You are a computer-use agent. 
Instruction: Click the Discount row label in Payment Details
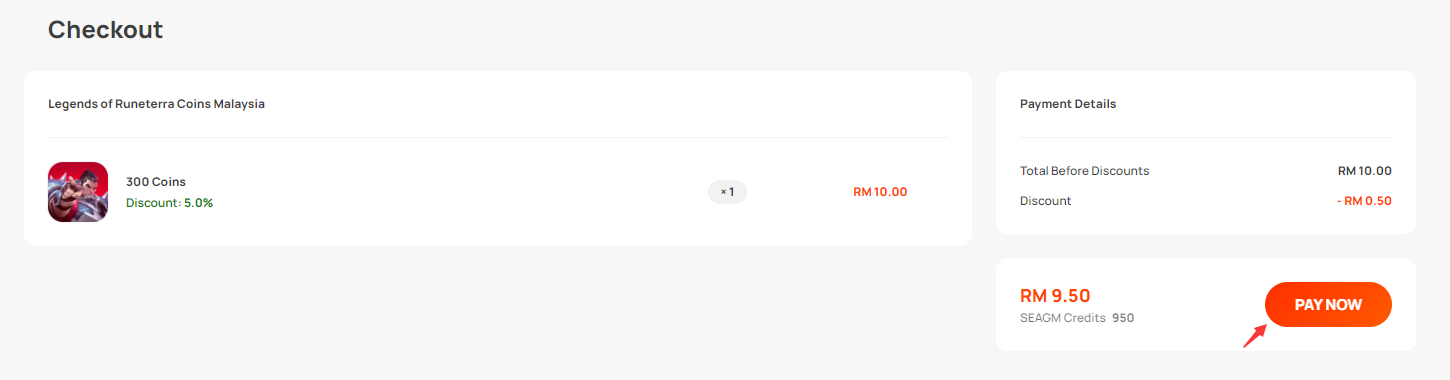[x=1045, y=201]
